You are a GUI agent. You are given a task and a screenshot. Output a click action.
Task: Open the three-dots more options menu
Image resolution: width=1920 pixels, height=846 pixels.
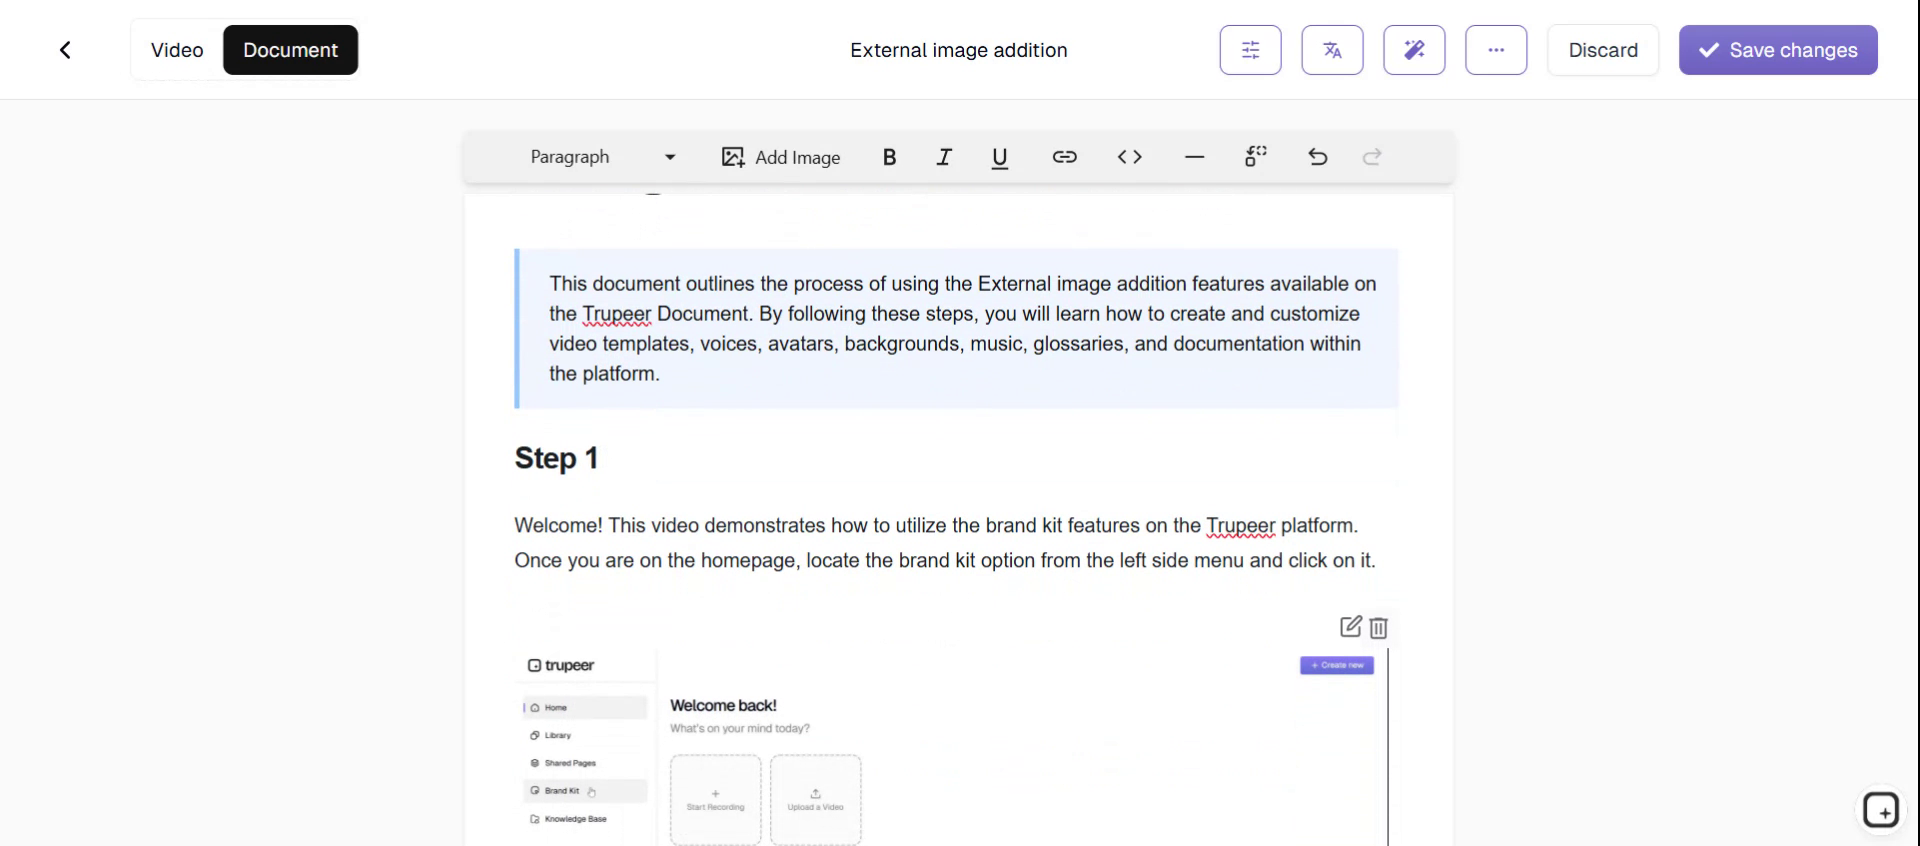click(x=1496, y=50)
